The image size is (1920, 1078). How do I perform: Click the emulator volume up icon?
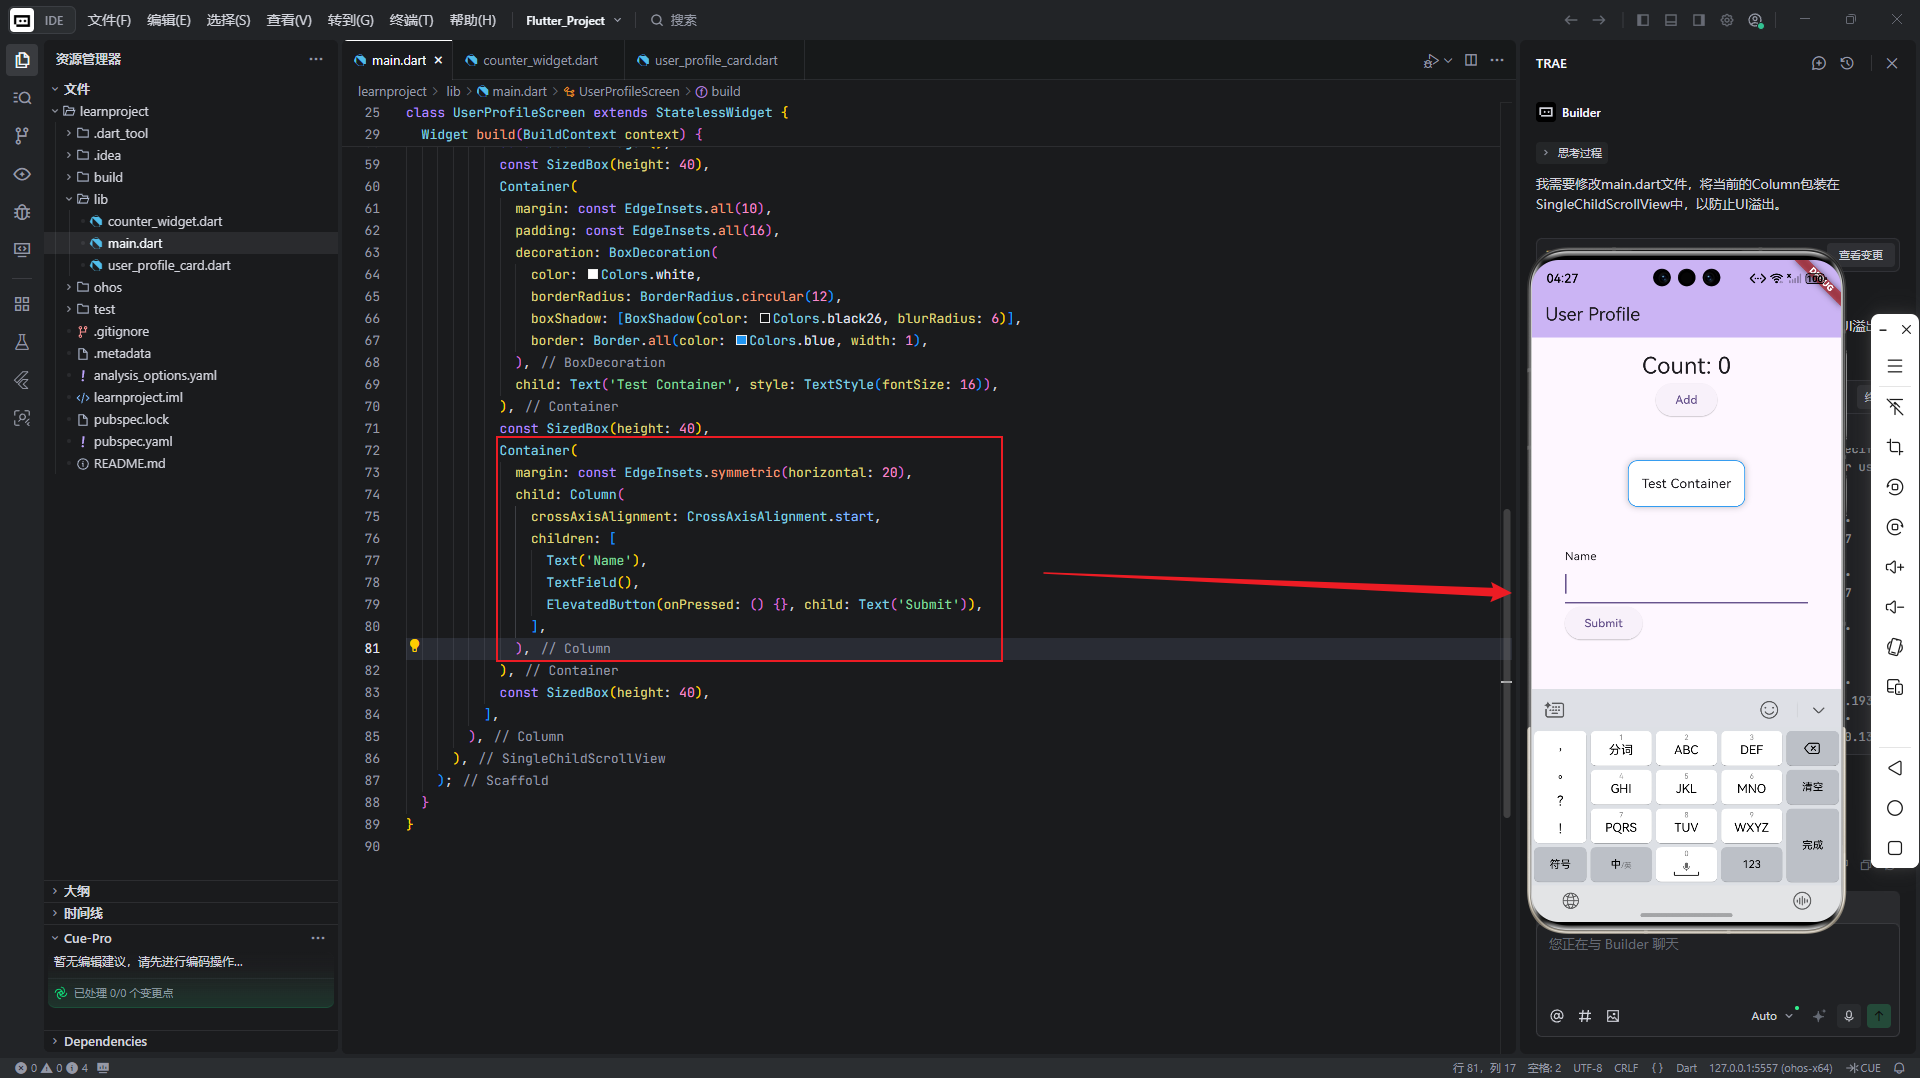1895,567
